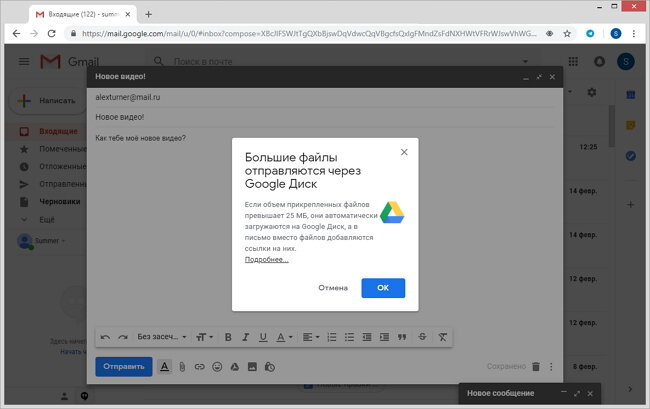Screen dimensions: 650x409
Task: Open Google apps grid icon
Action: (573, 62)
